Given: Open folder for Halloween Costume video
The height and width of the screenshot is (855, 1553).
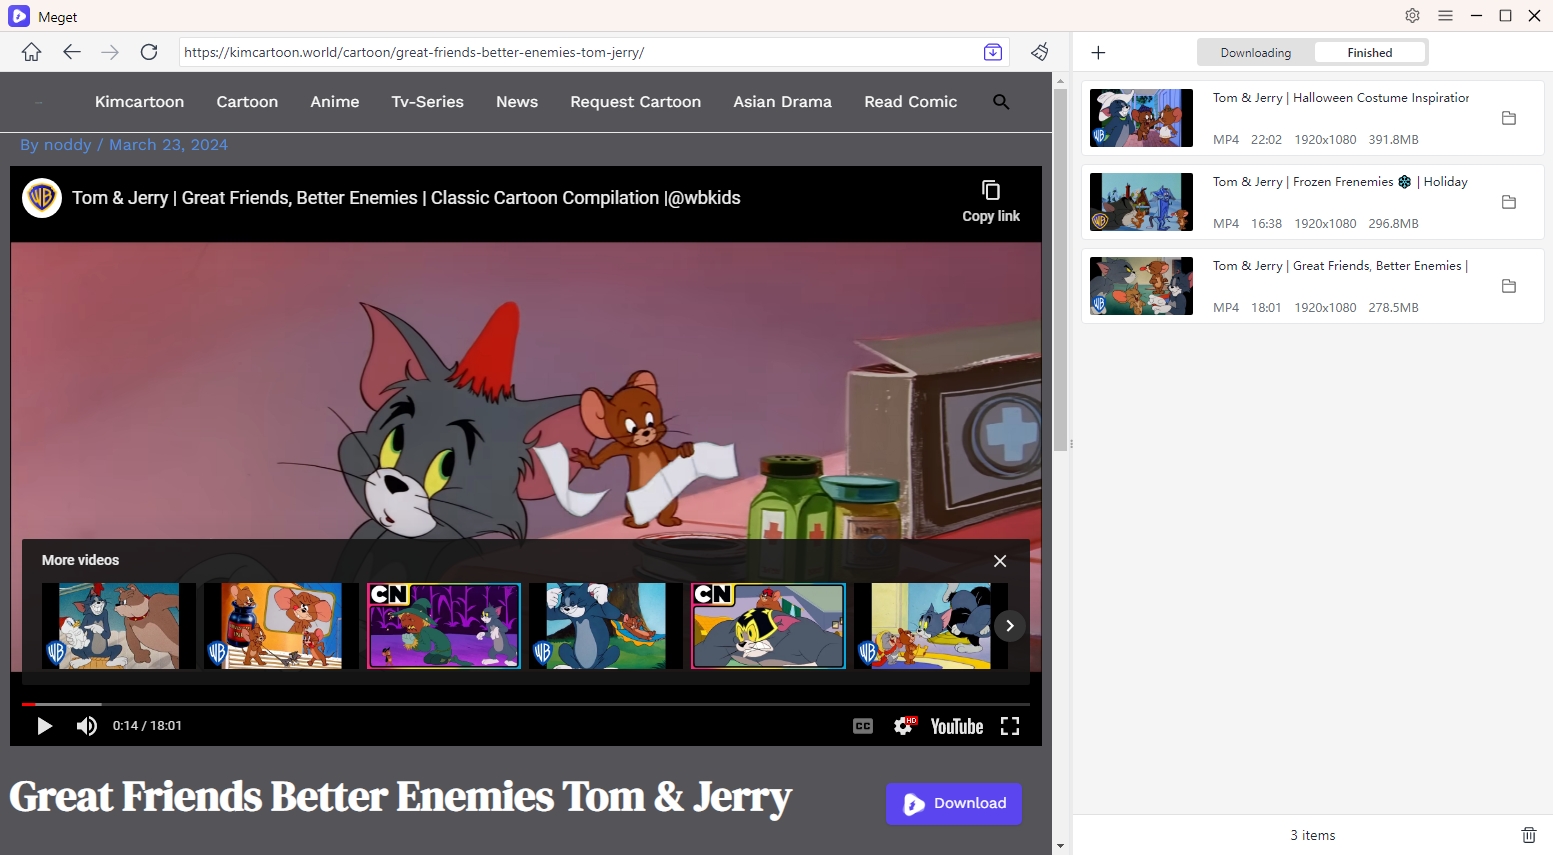Looking at the screenshot, I should pos(1509,118).
